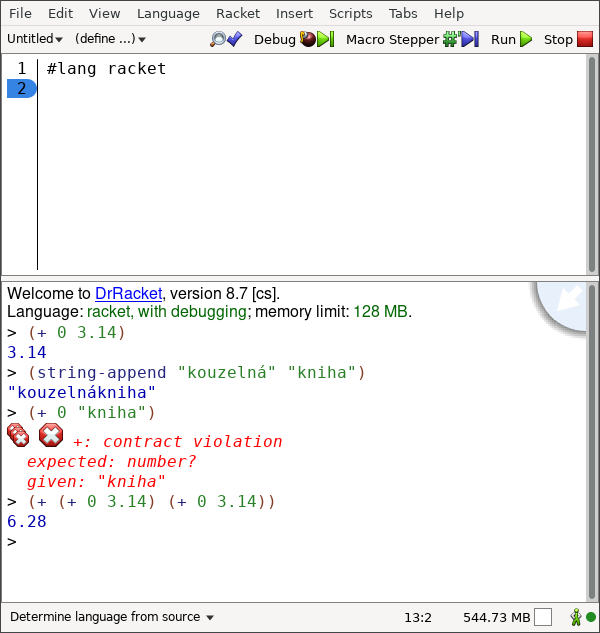Click the 'expected: number?' error line
The height and width of the screenshot is (633, 600).
point(111,461)
